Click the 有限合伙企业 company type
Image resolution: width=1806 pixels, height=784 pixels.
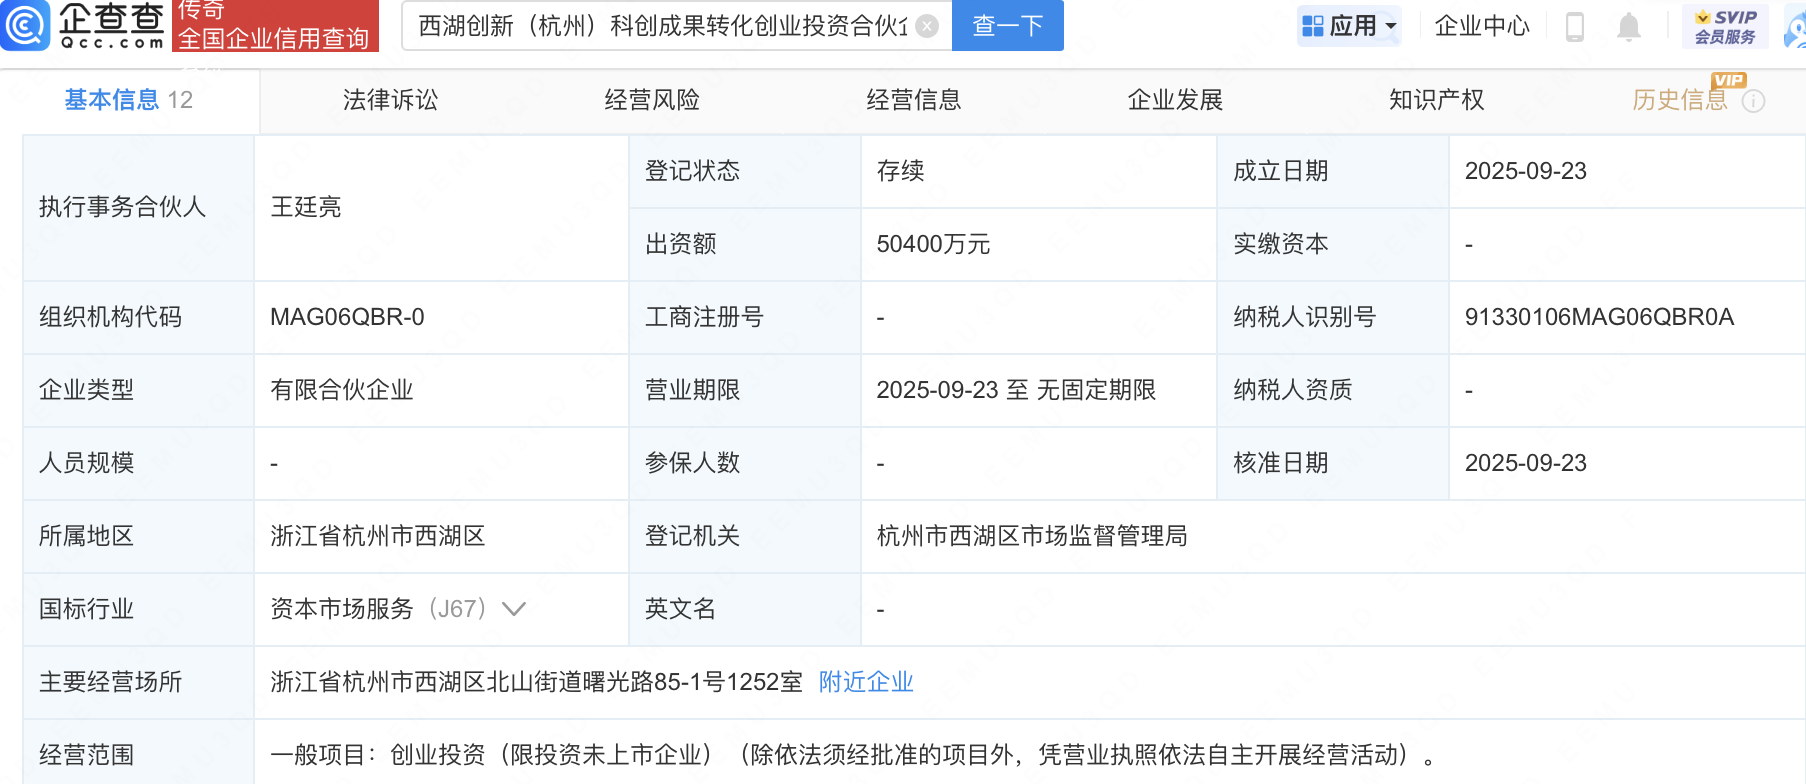click(x=342, y=390)
